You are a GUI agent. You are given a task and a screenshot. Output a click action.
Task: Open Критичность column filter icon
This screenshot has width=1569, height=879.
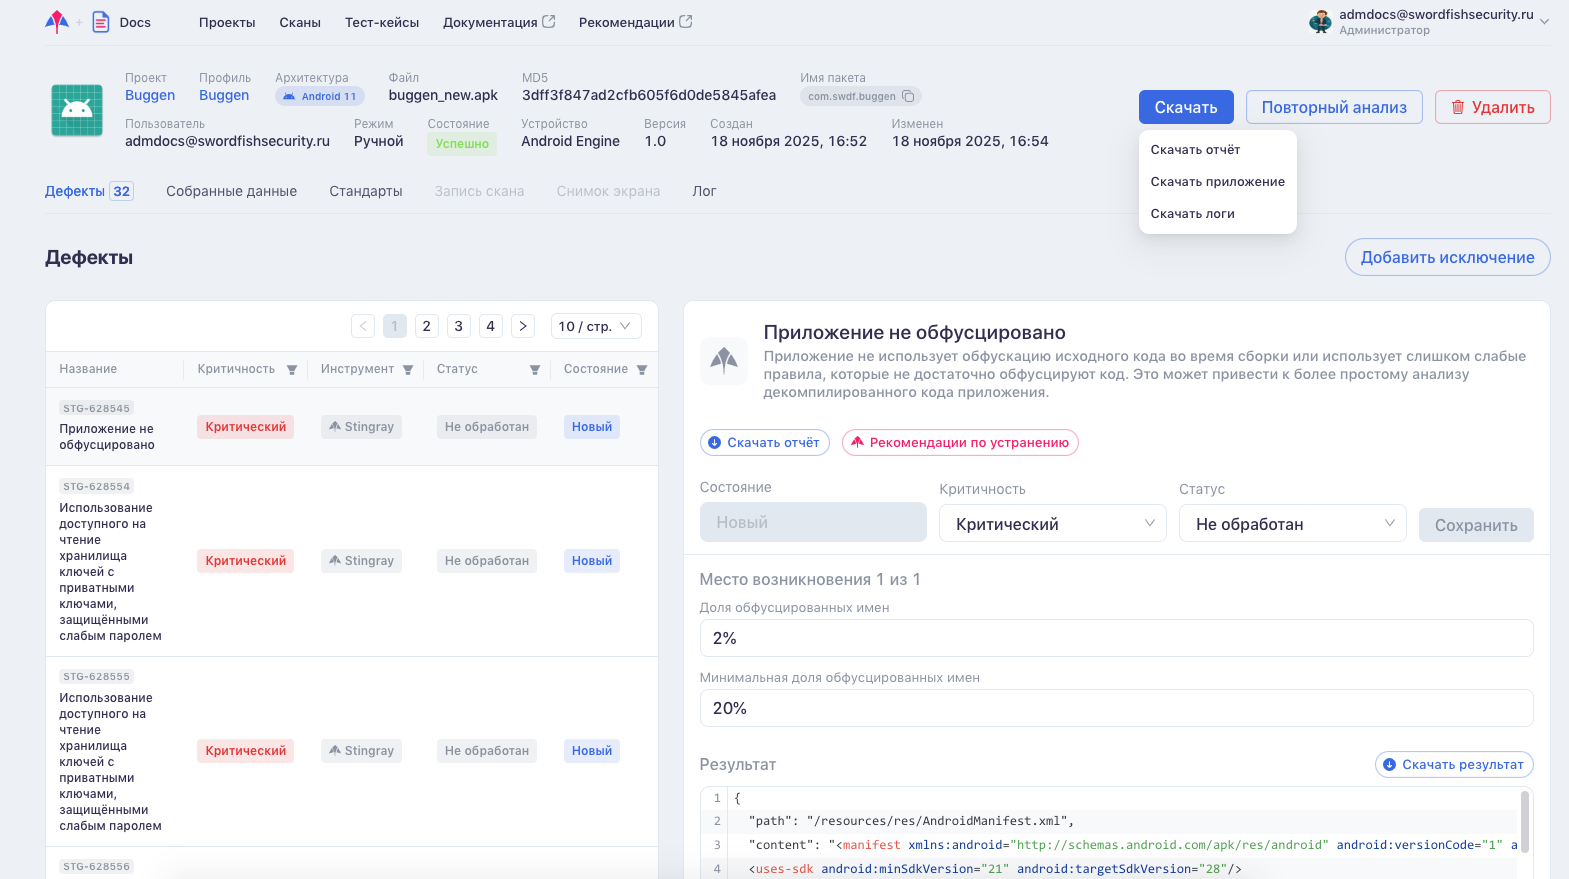click(292, 370)
